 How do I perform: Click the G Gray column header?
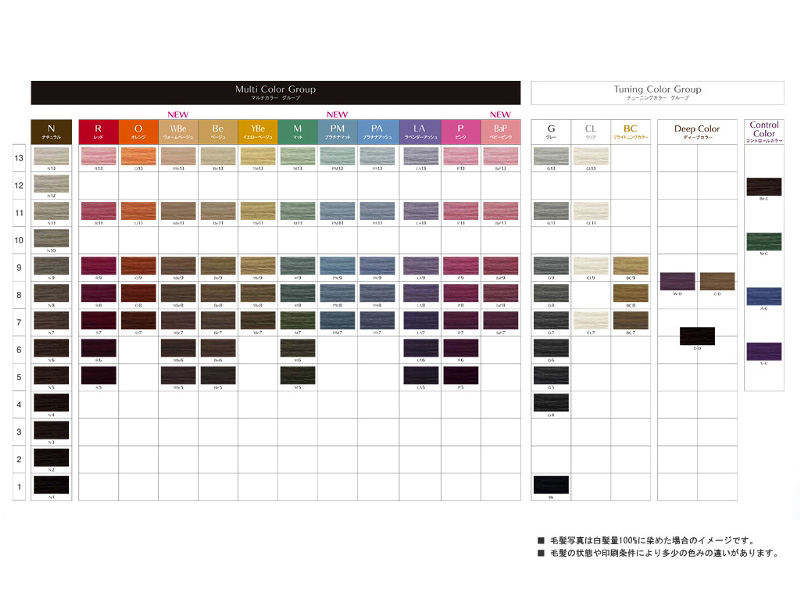(550, 132)
